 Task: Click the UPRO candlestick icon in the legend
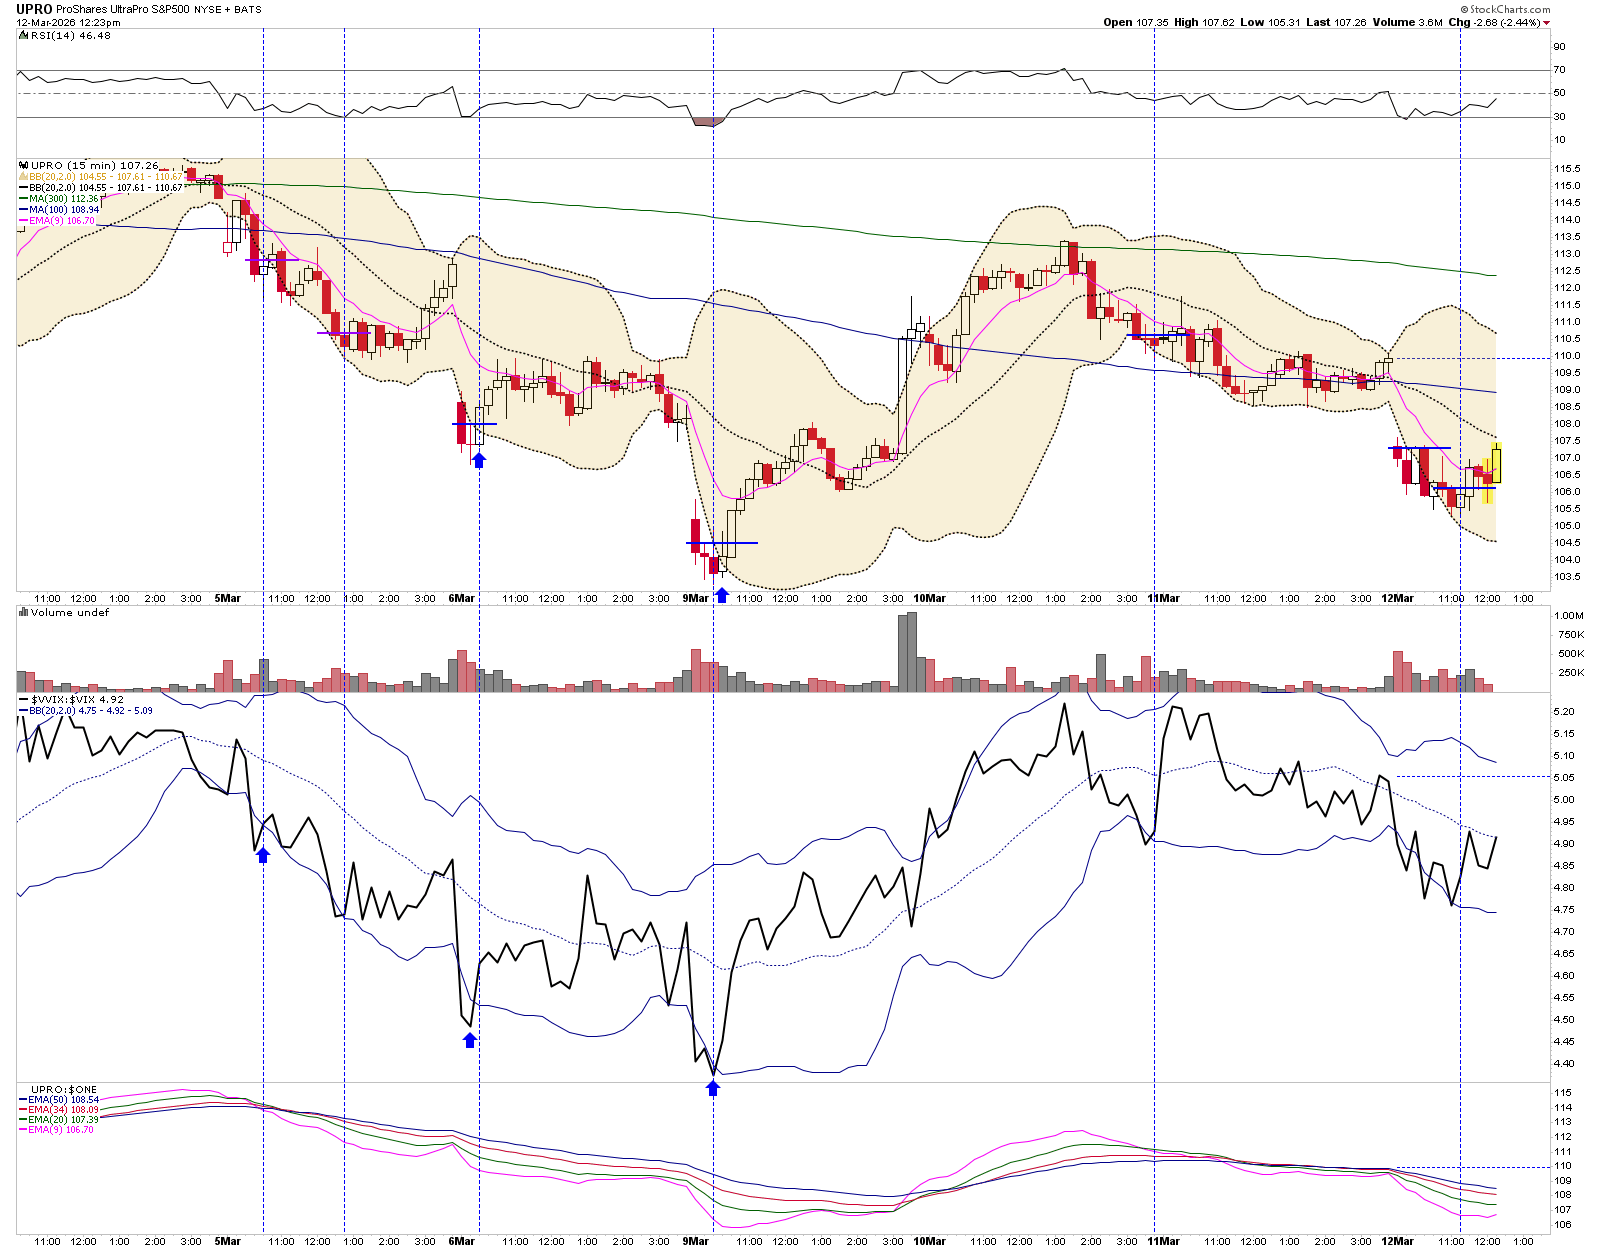[x=24, y=165]
